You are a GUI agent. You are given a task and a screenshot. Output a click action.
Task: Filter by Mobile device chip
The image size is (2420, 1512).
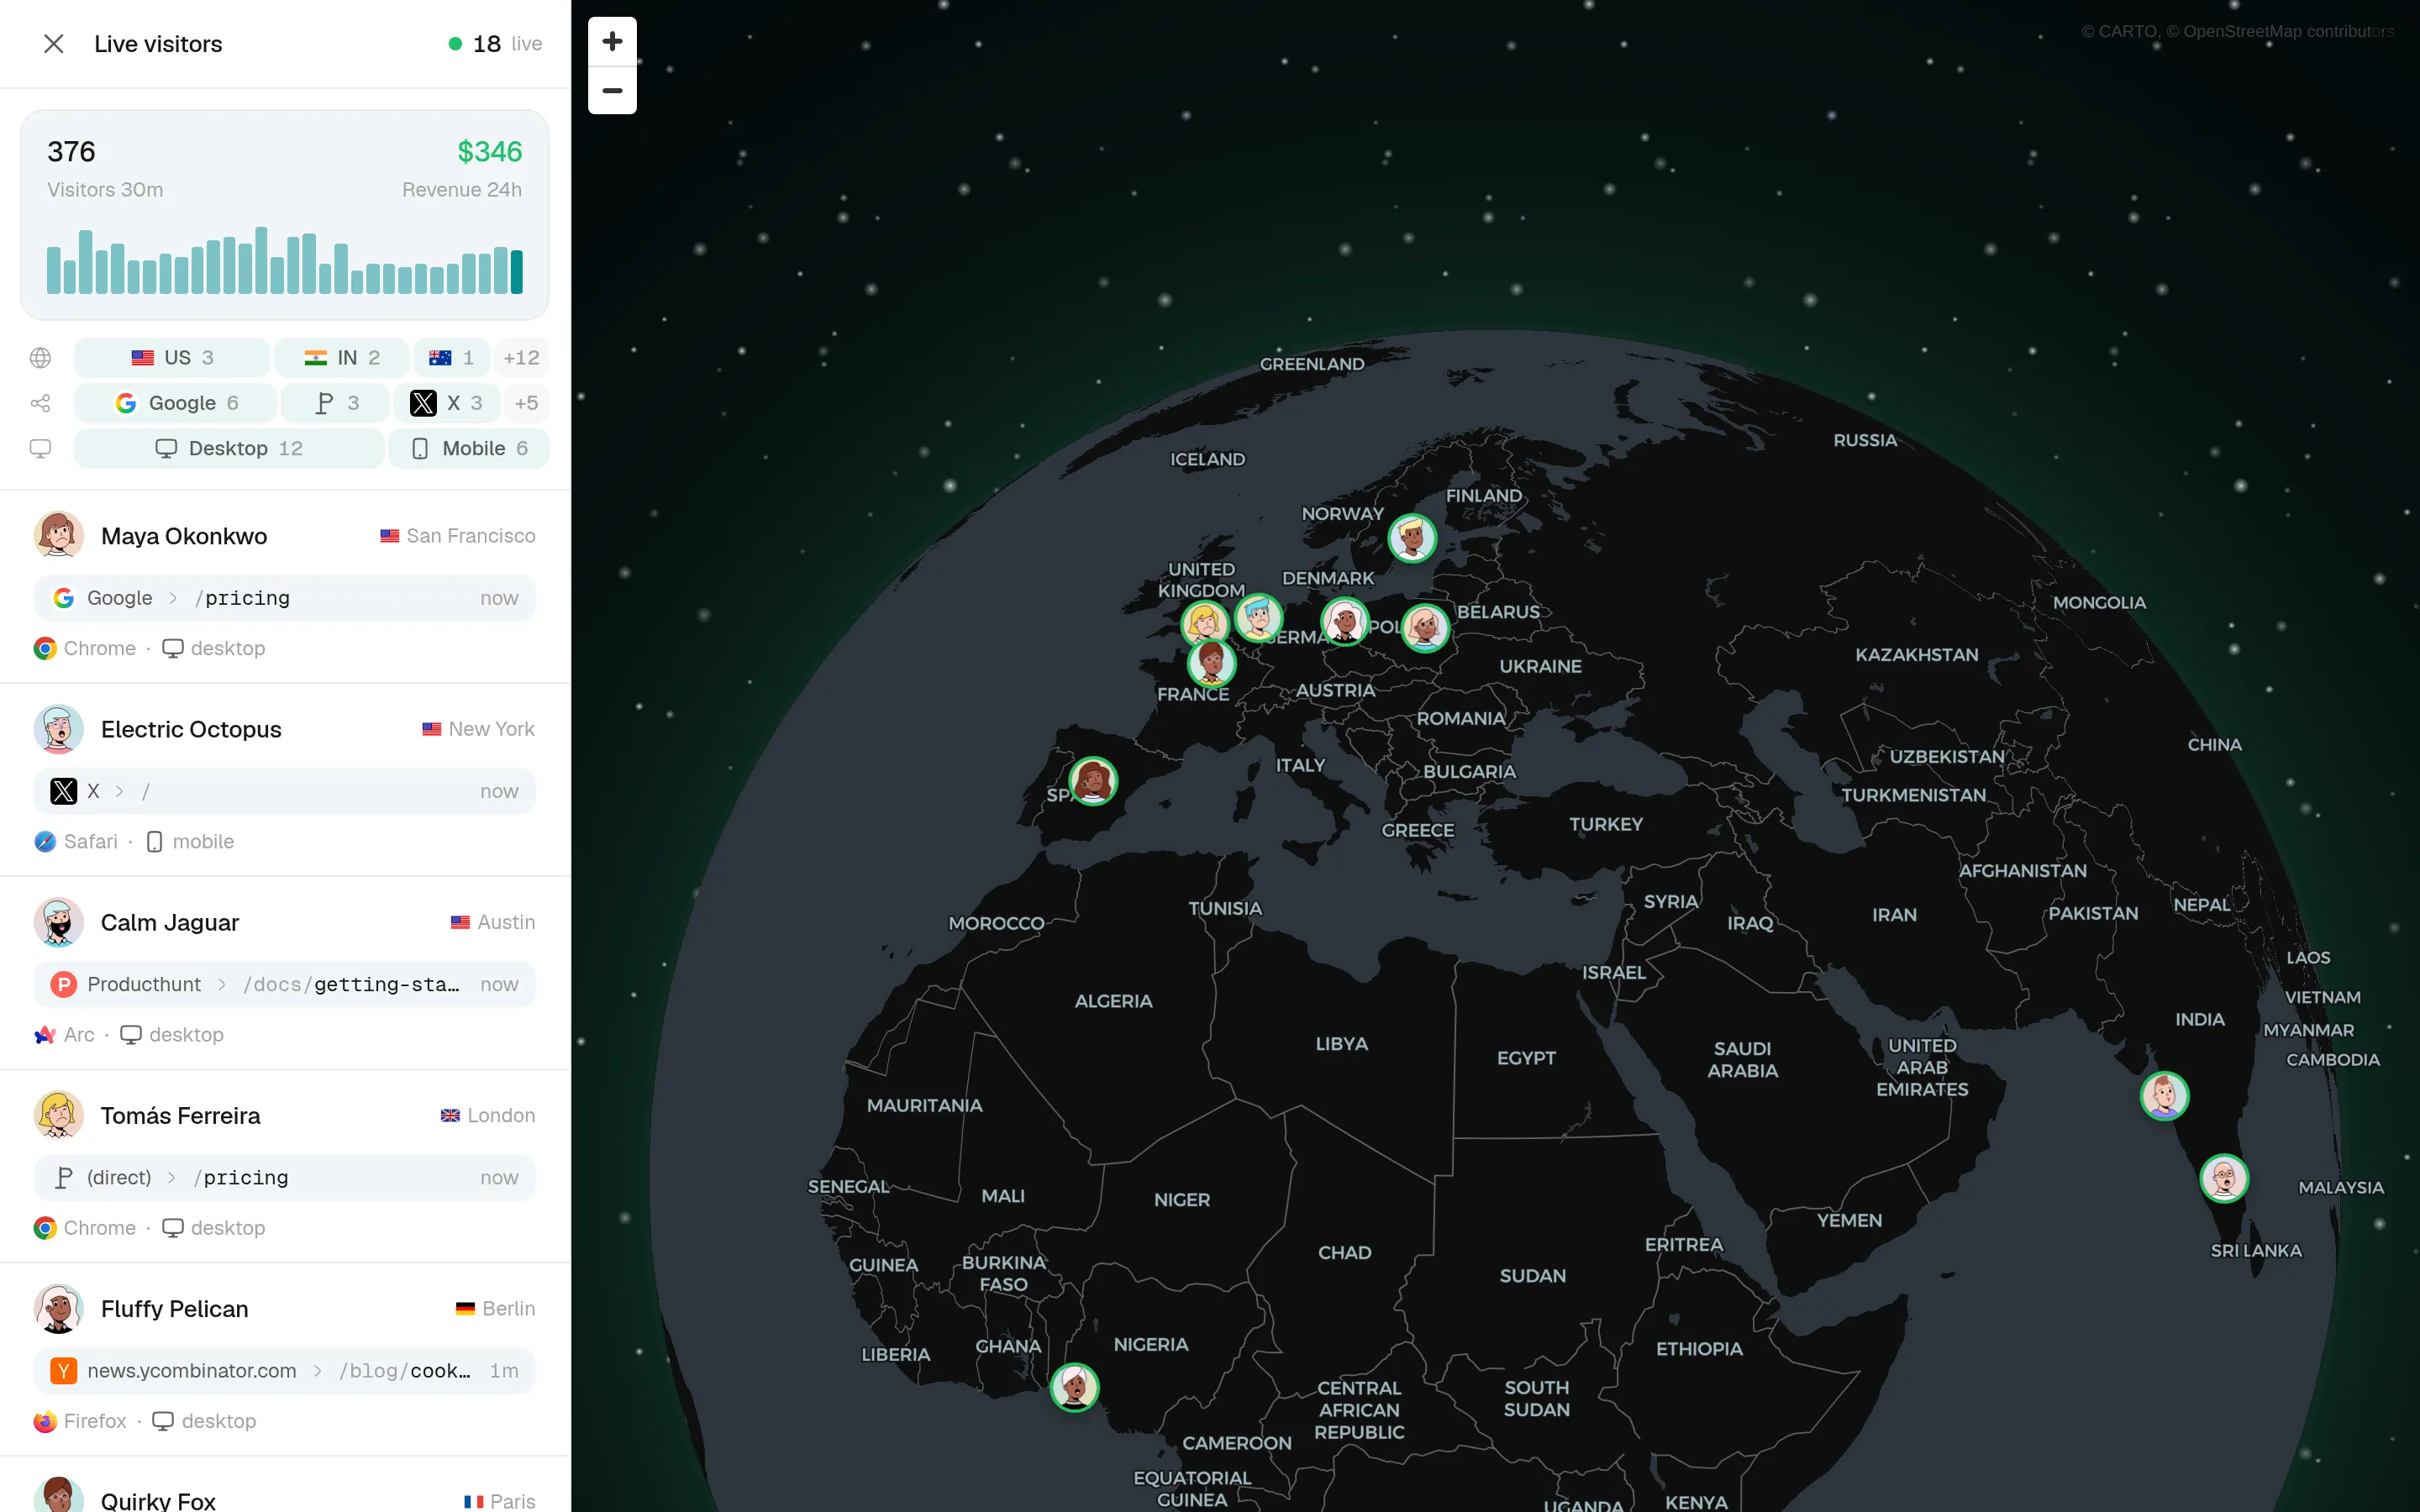pos(470,449)
